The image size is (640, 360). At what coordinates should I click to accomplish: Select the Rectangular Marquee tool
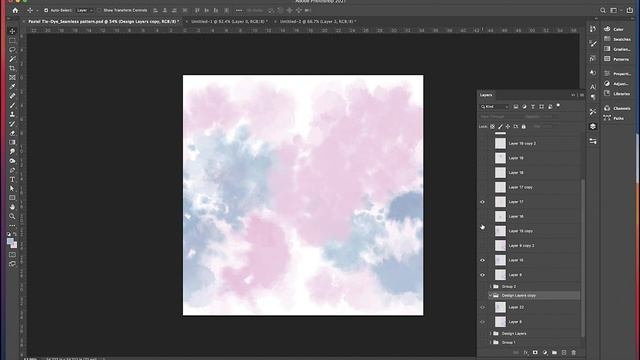click(x=12, y=41)
